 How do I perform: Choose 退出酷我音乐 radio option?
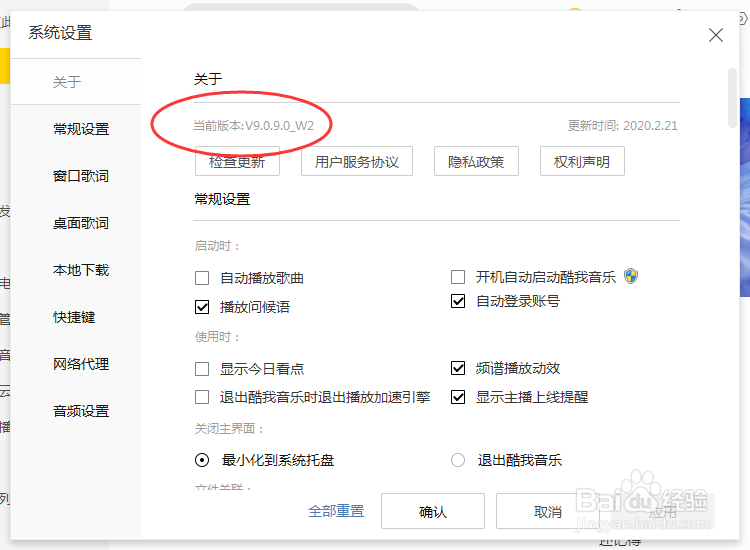(458, 460)
